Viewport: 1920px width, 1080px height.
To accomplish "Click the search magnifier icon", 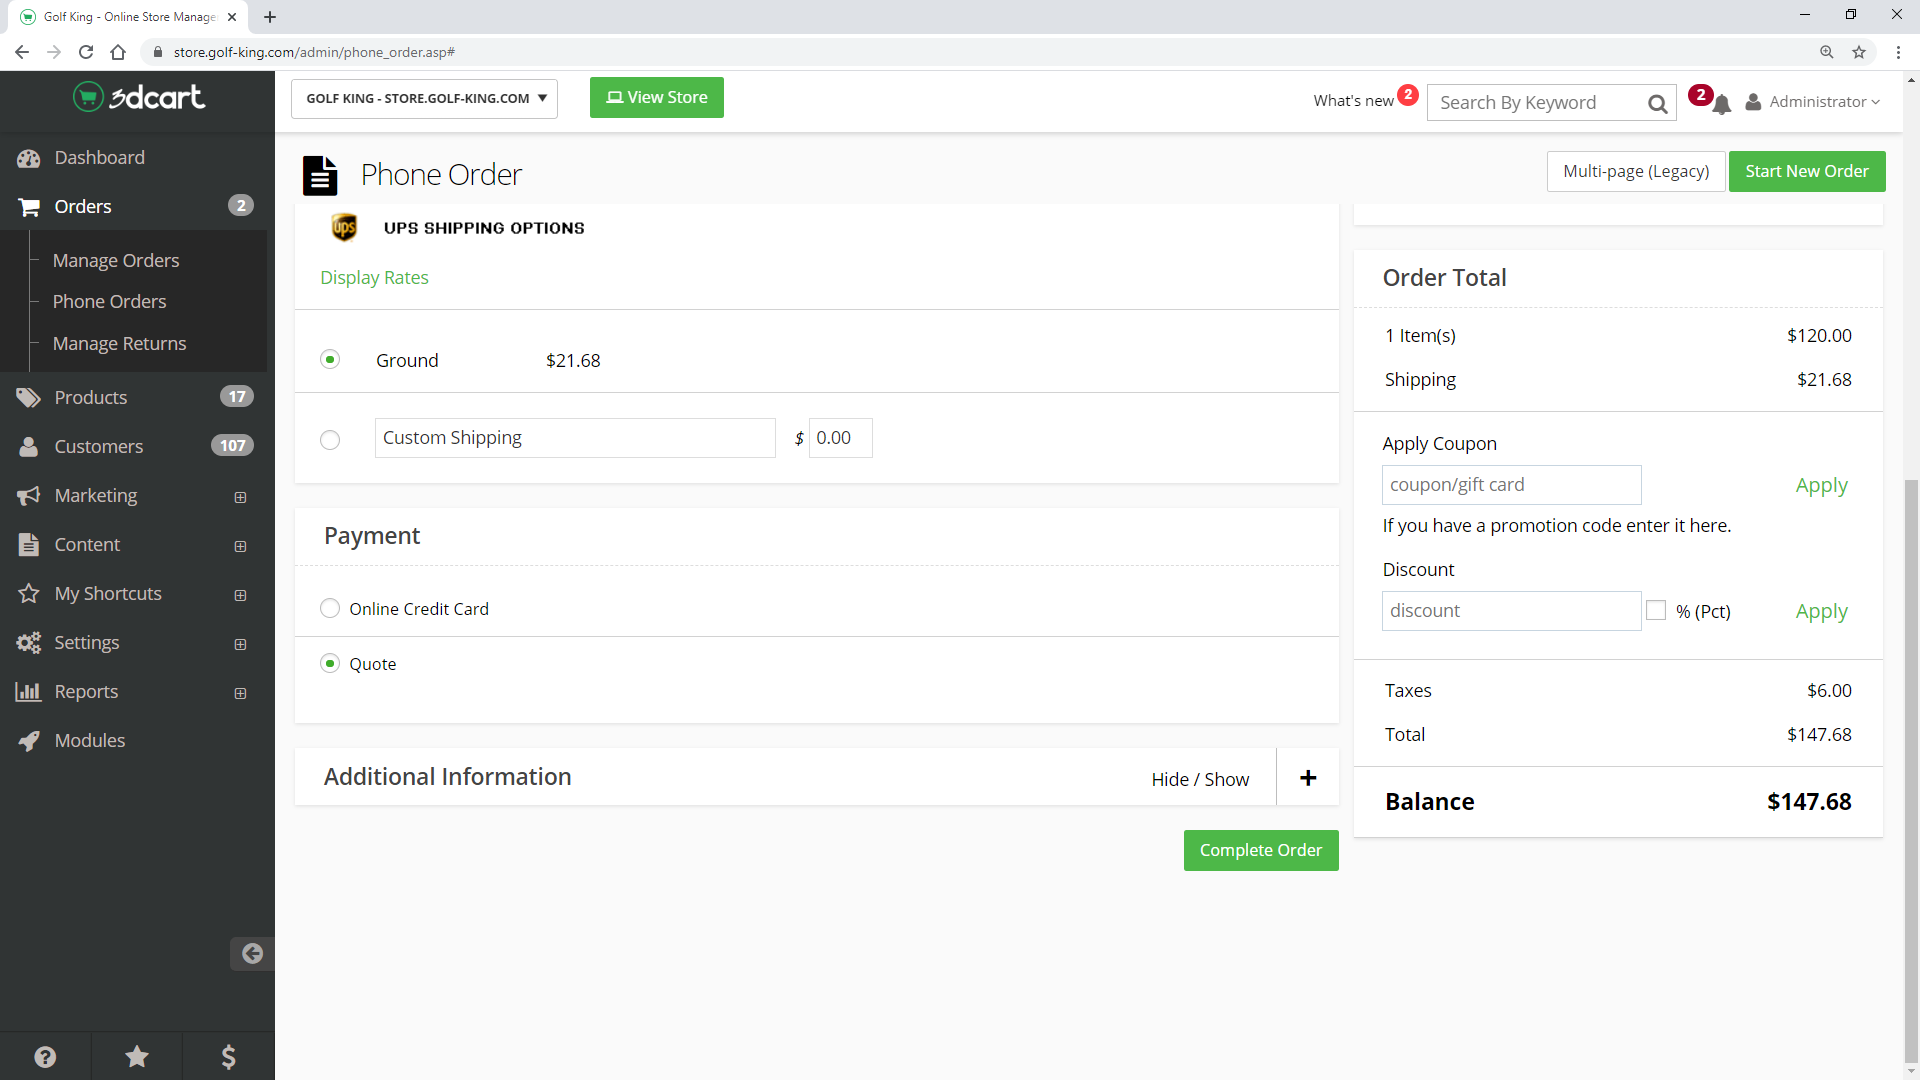I will (1657, 103).
